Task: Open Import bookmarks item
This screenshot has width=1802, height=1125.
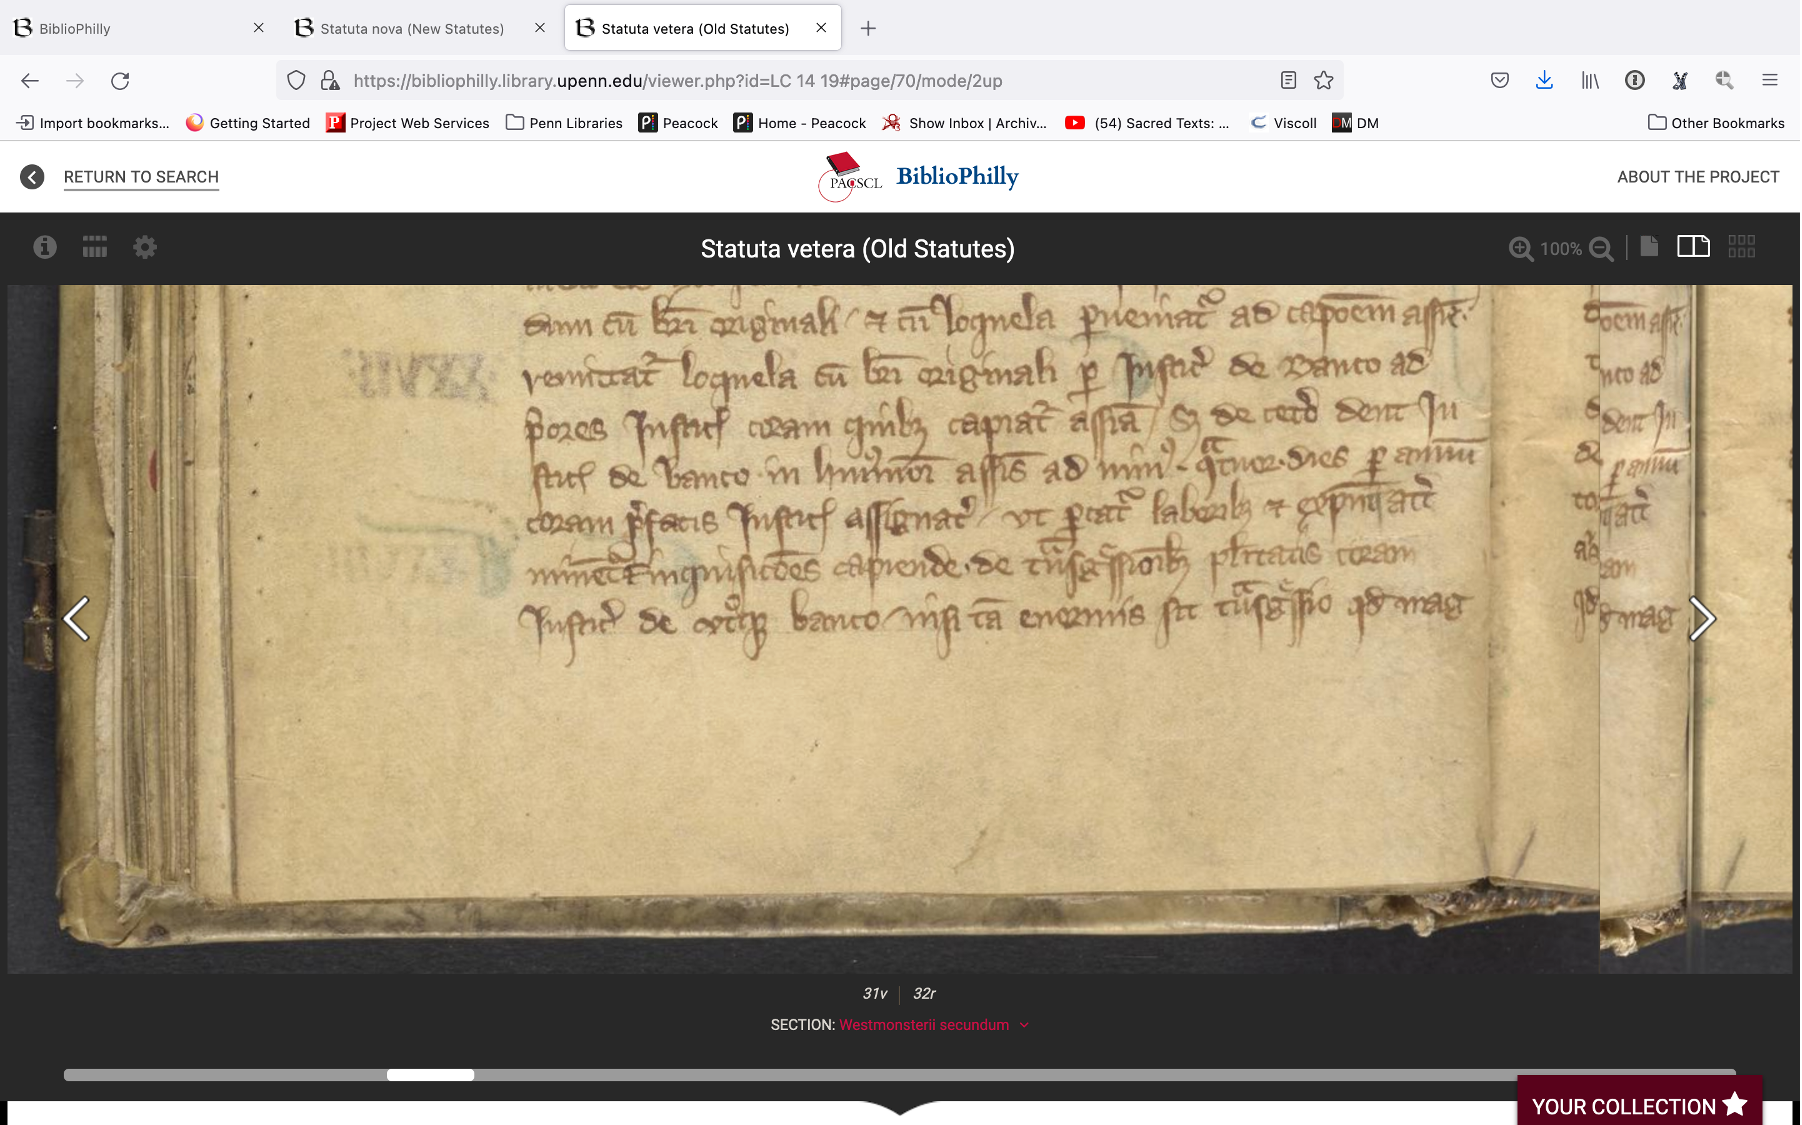Action: [x=93, y=123]
